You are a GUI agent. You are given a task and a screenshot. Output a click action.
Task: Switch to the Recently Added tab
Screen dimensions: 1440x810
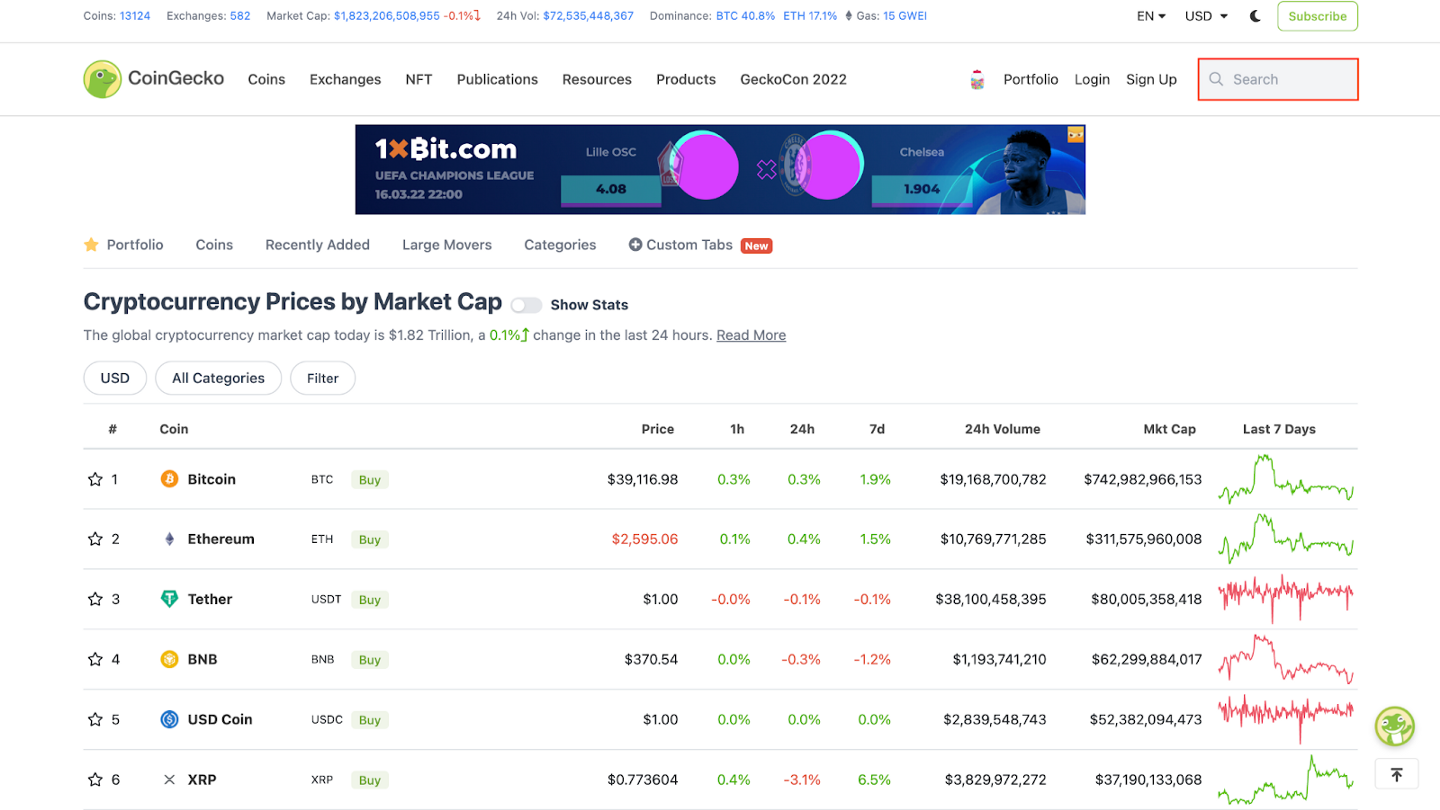pyautogui.click(x=317, y=245)
